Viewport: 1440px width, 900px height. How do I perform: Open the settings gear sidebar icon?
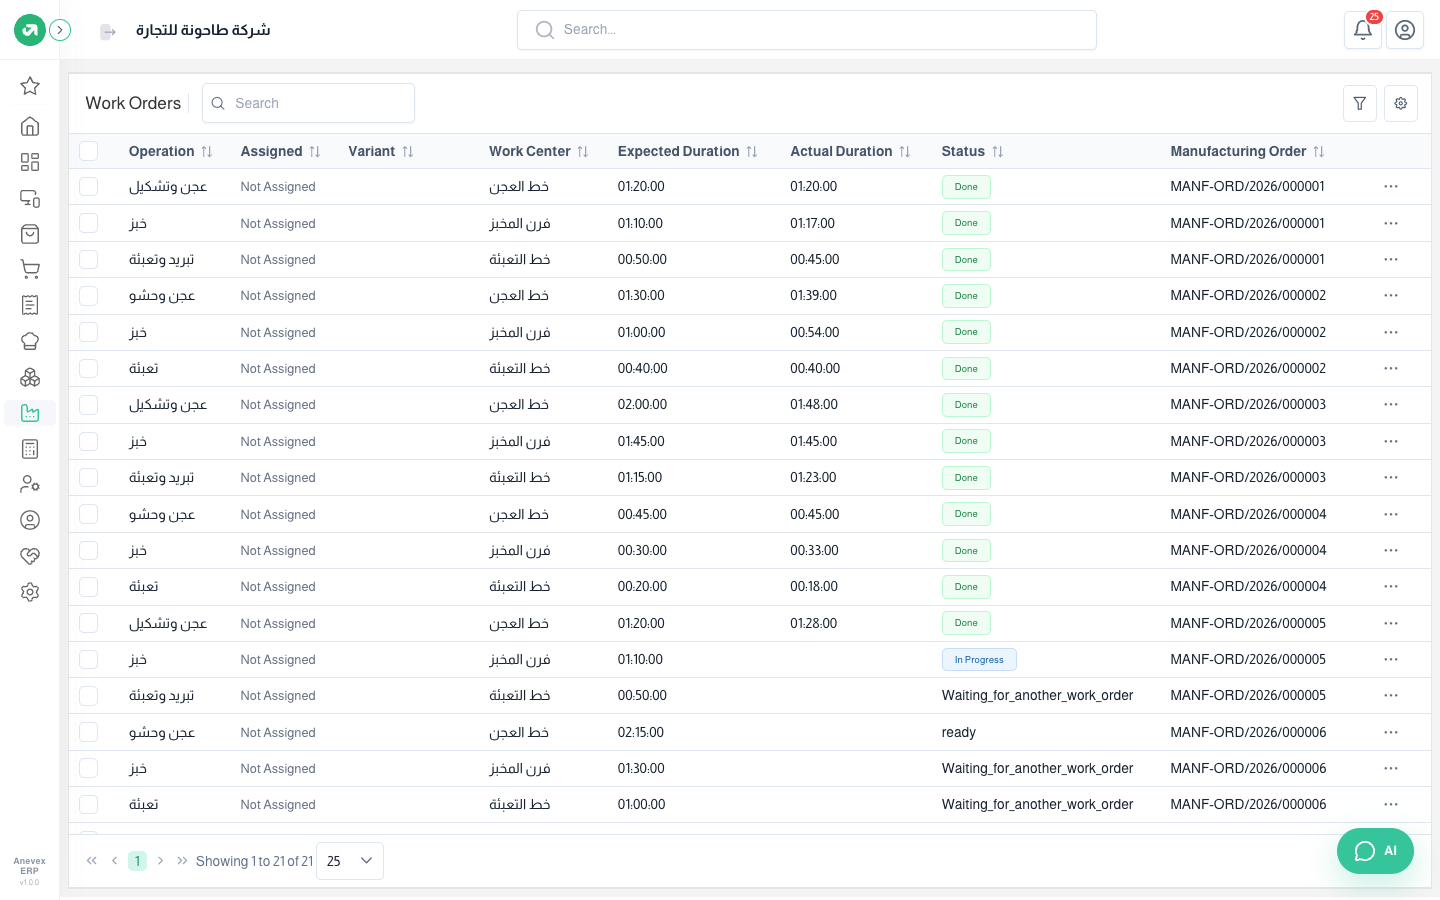tap(30, 592)
